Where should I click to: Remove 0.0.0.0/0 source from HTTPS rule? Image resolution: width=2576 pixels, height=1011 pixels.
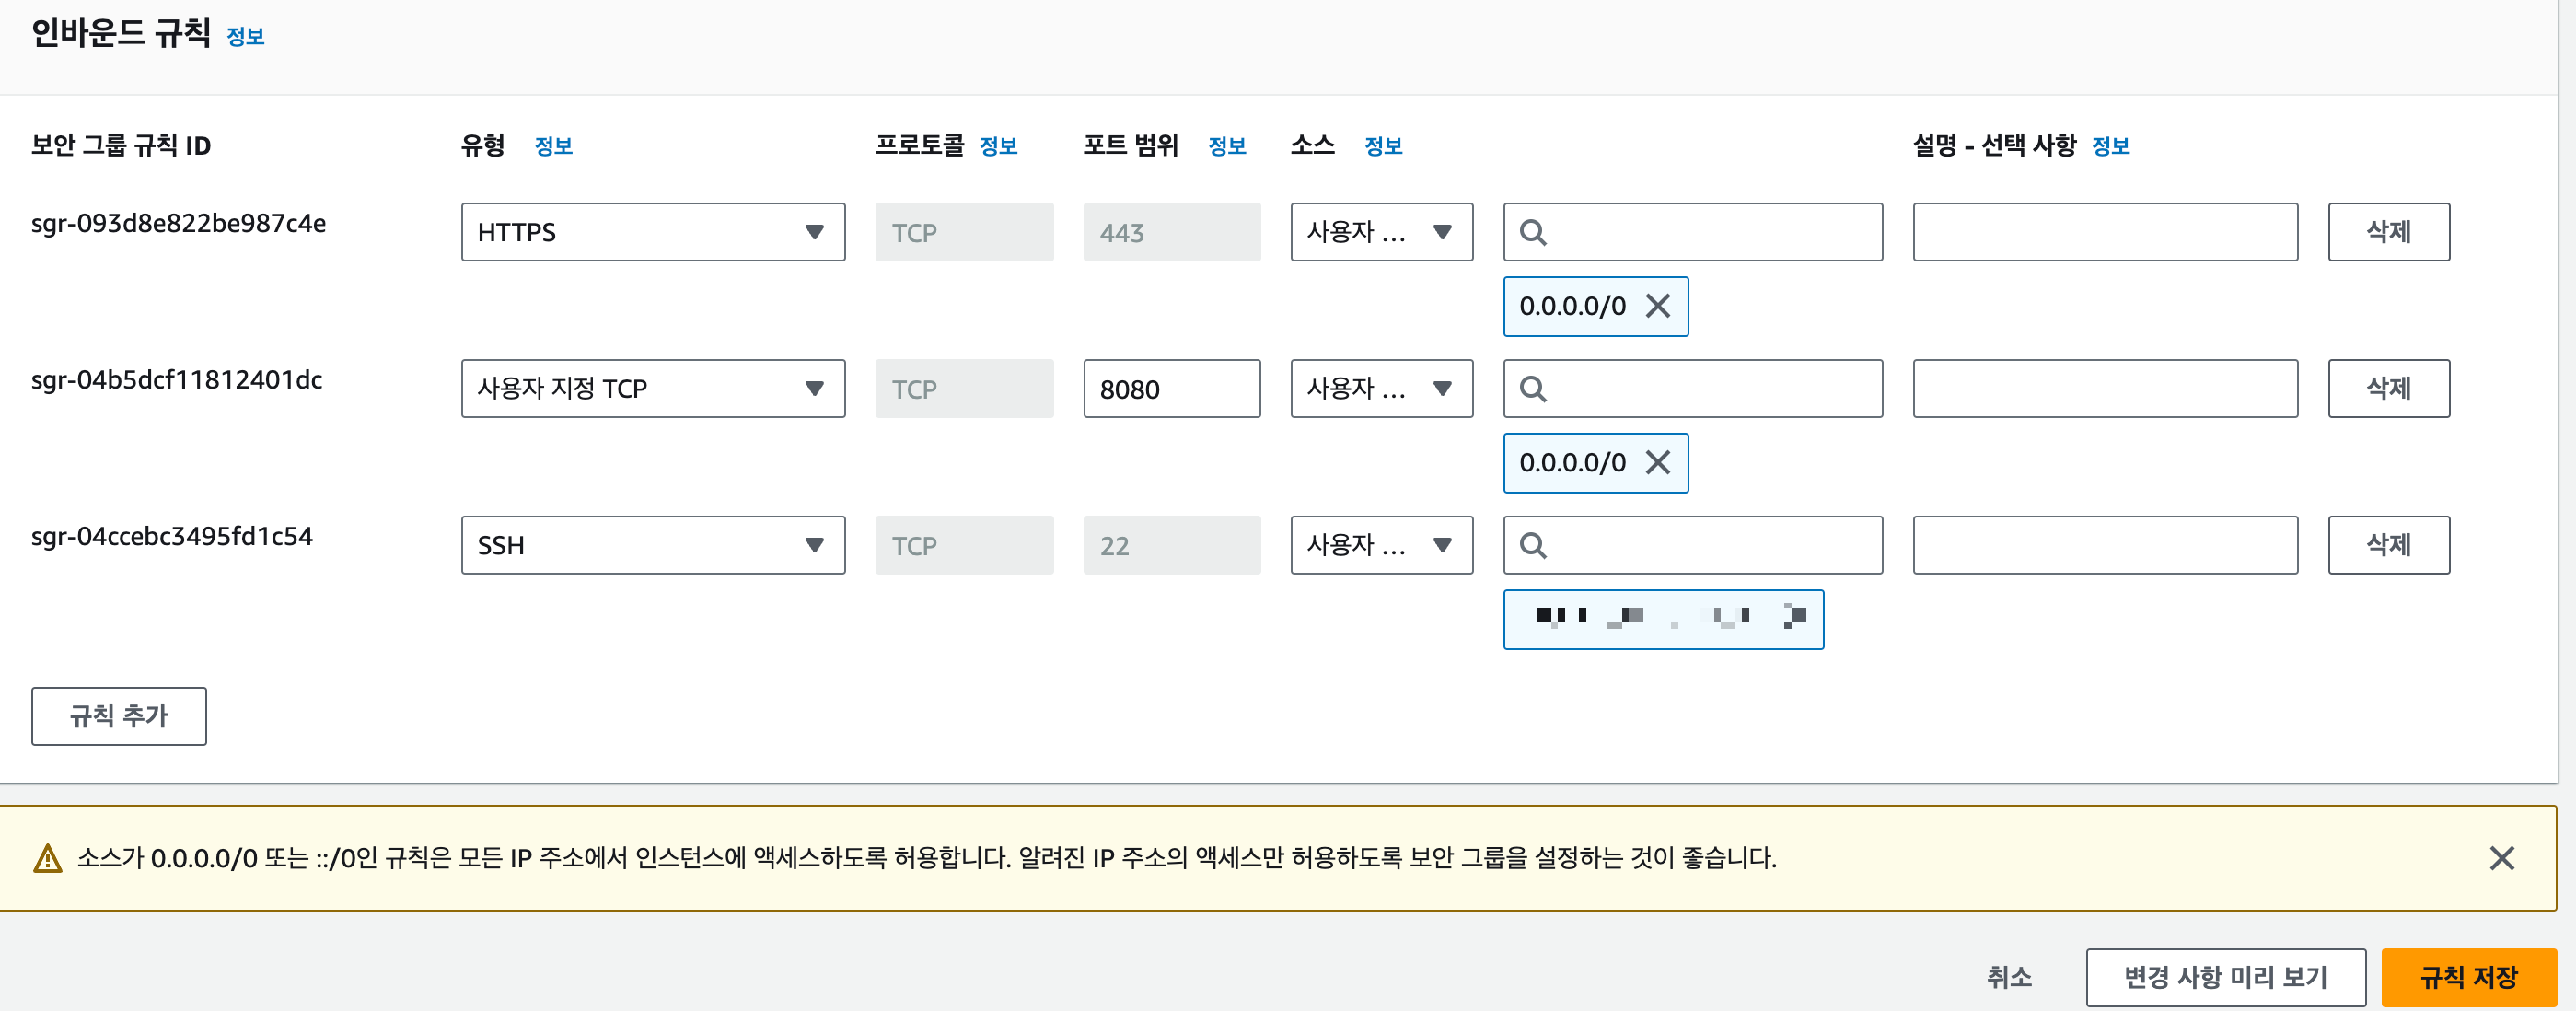click(1658, 306)
